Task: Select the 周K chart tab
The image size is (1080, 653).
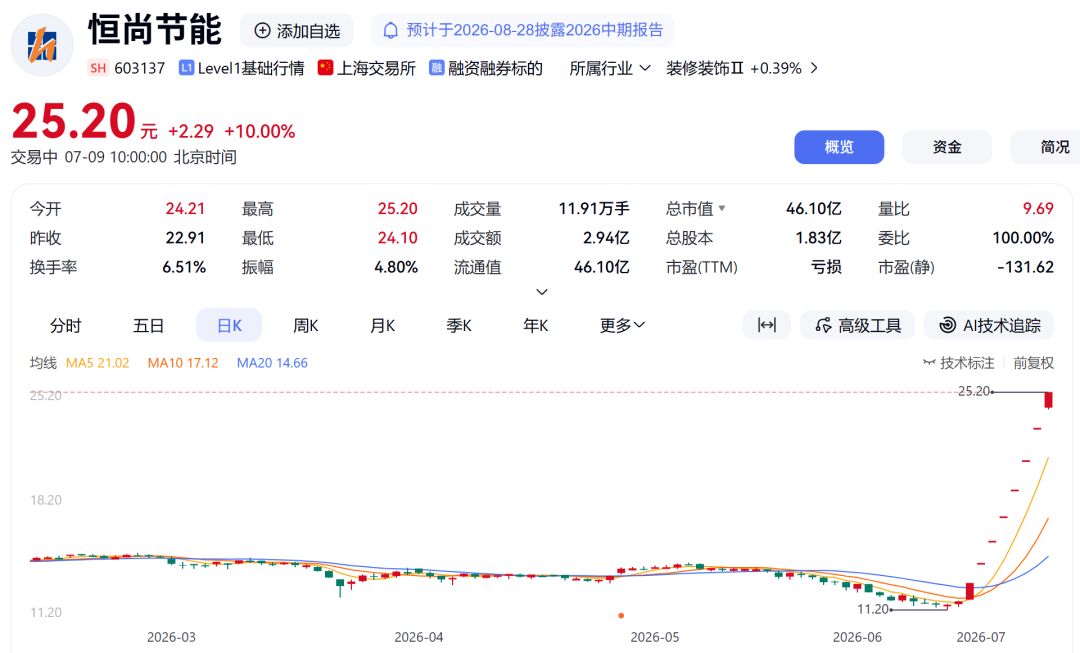Action: pos(306,325)
